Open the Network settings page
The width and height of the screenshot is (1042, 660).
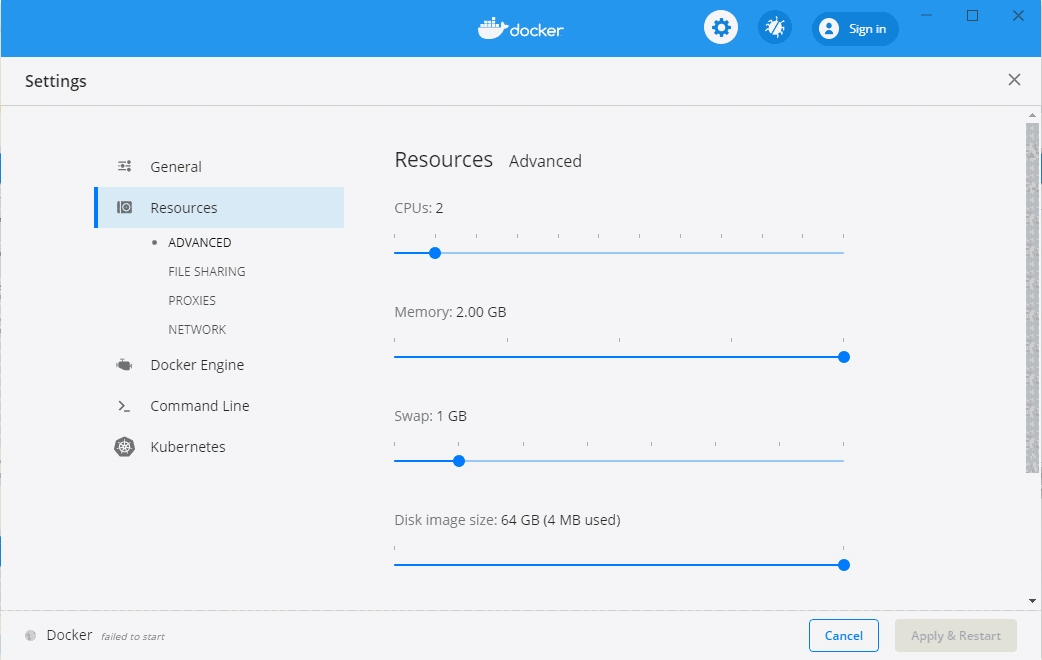(197, 329)
